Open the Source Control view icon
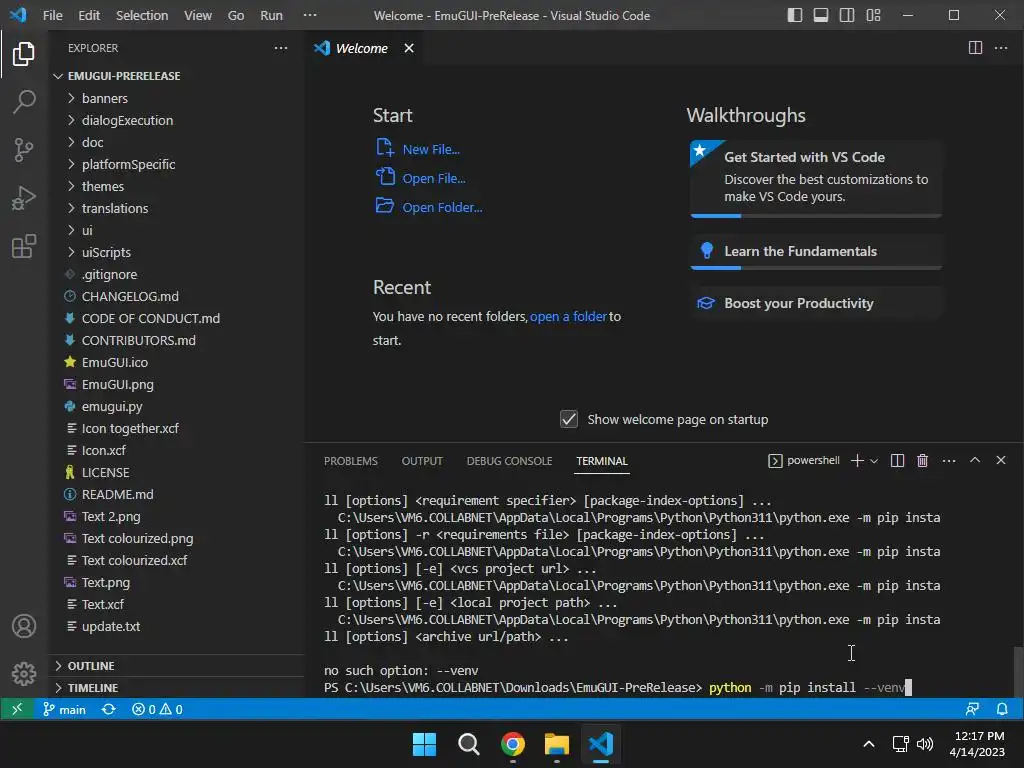The height and width of the screenshot is (768, 1024). (24, 150)
